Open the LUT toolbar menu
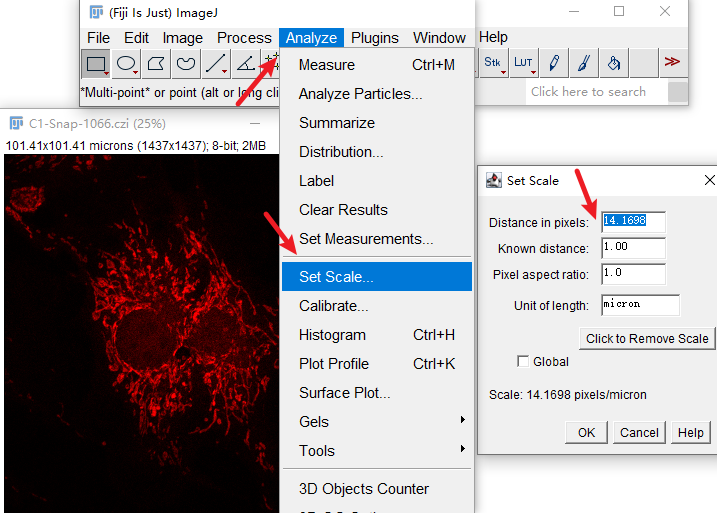717x513 pixels. (524, 63)
